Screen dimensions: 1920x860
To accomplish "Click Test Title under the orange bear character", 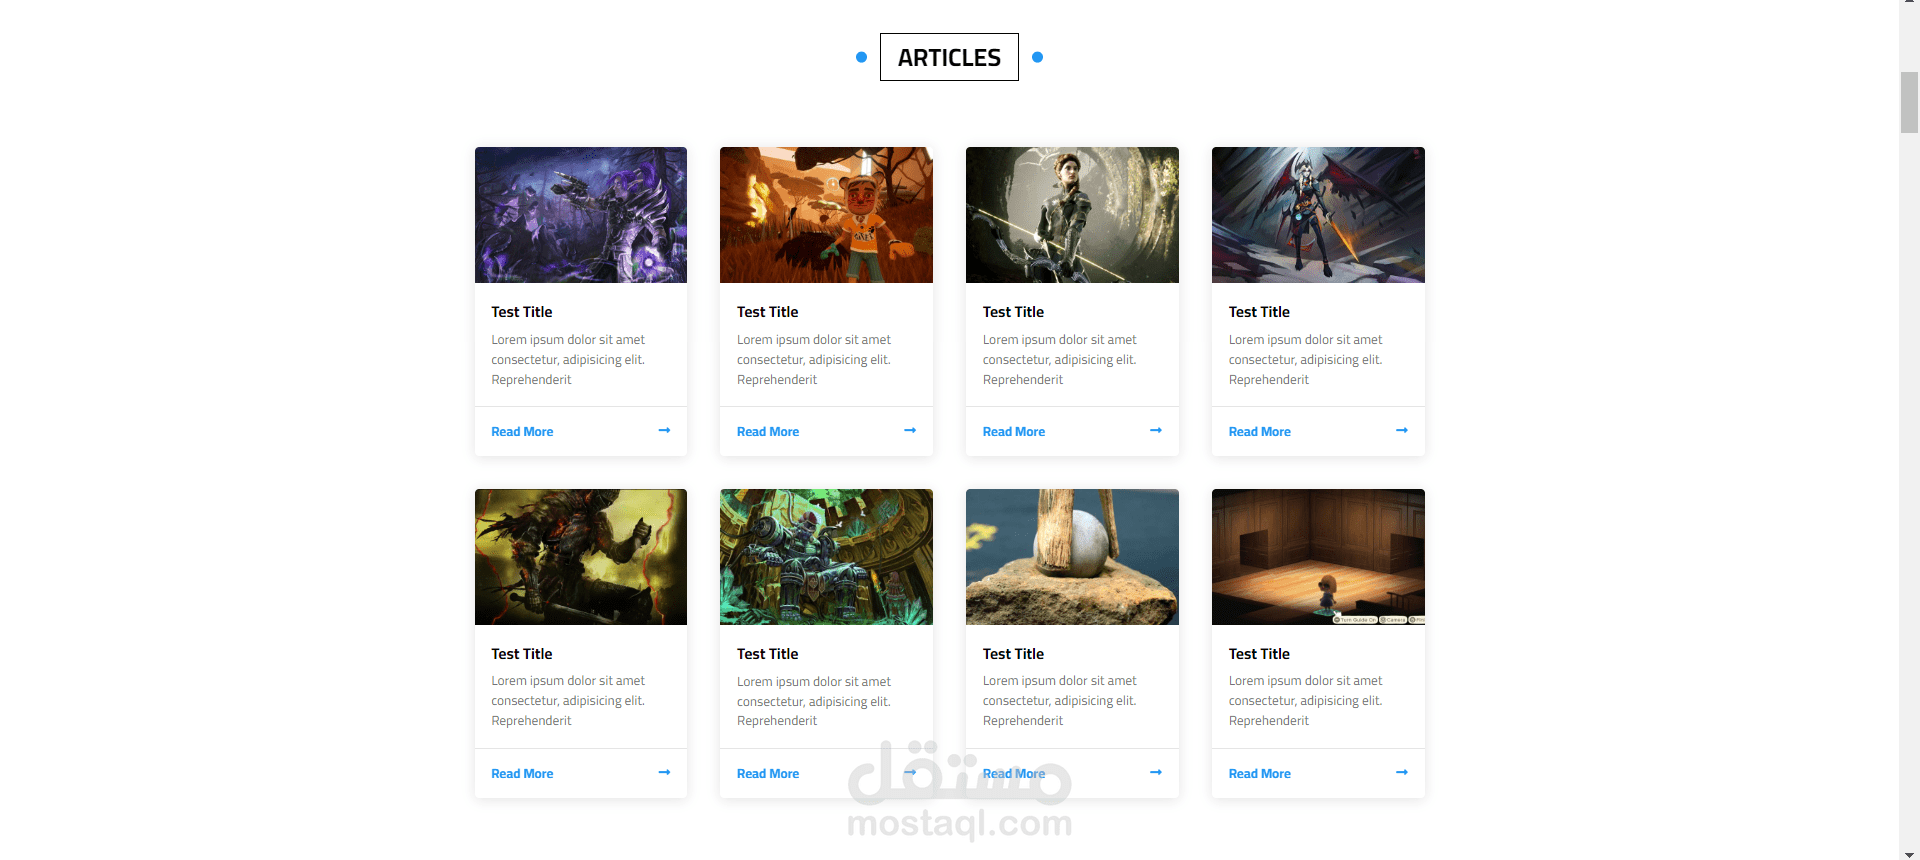I will coord(768,312).
